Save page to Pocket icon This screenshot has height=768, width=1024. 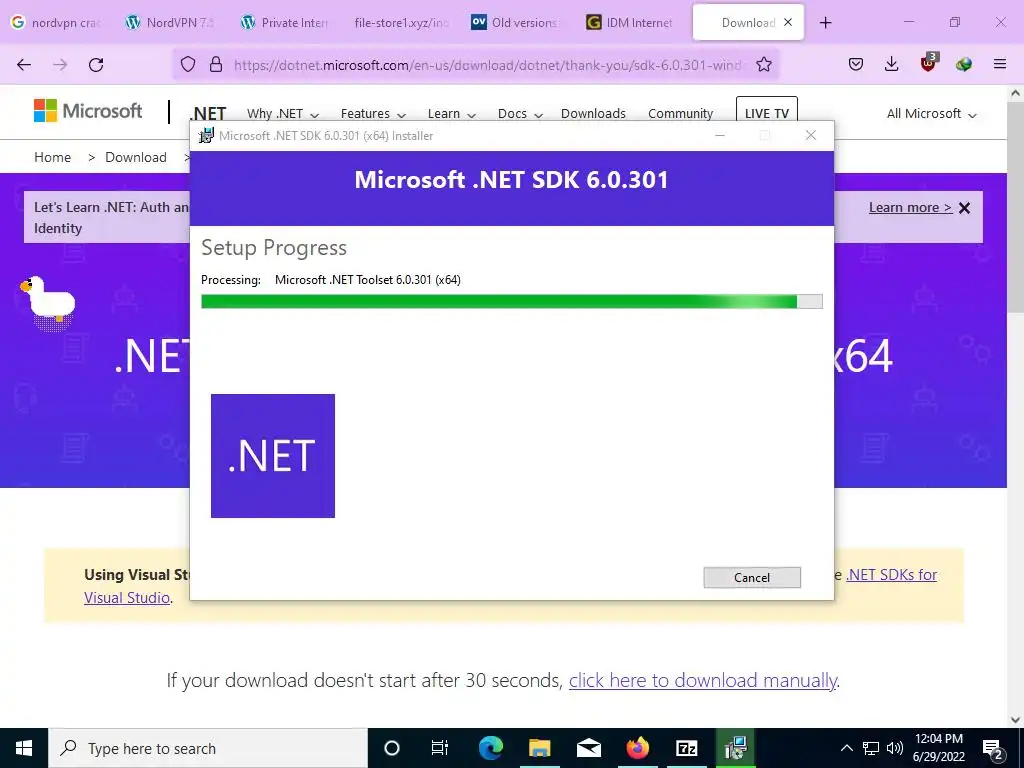pyautogui.click(x=856, y=64)
